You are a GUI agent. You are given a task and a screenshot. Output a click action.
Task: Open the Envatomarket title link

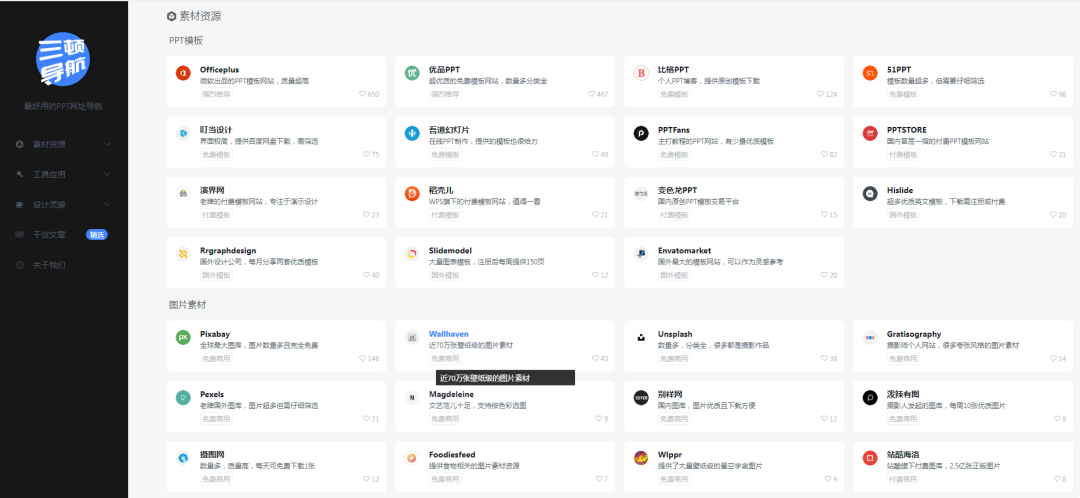pos(684,251)
